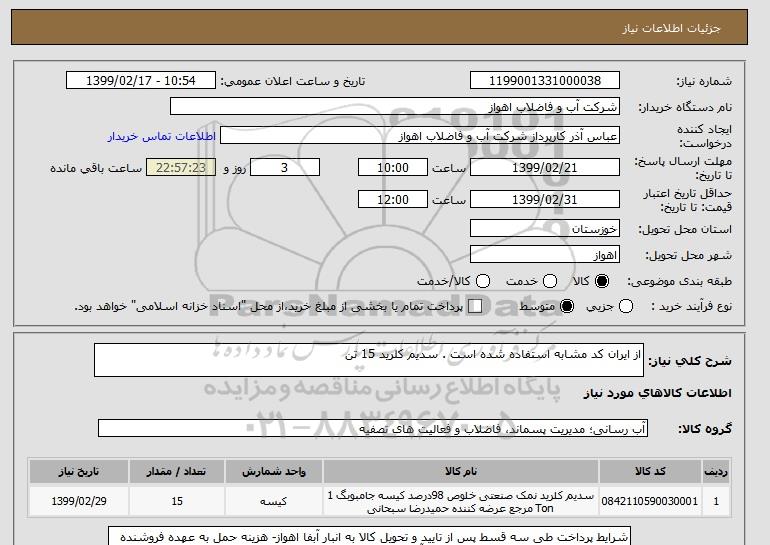Click the quantity cell 15
This screenshot has width=770, height=545.
(x=177, y=501)
